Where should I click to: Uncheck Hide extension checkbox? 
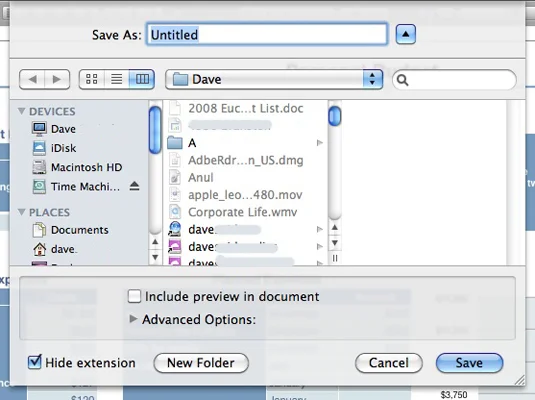click(34, 362)
